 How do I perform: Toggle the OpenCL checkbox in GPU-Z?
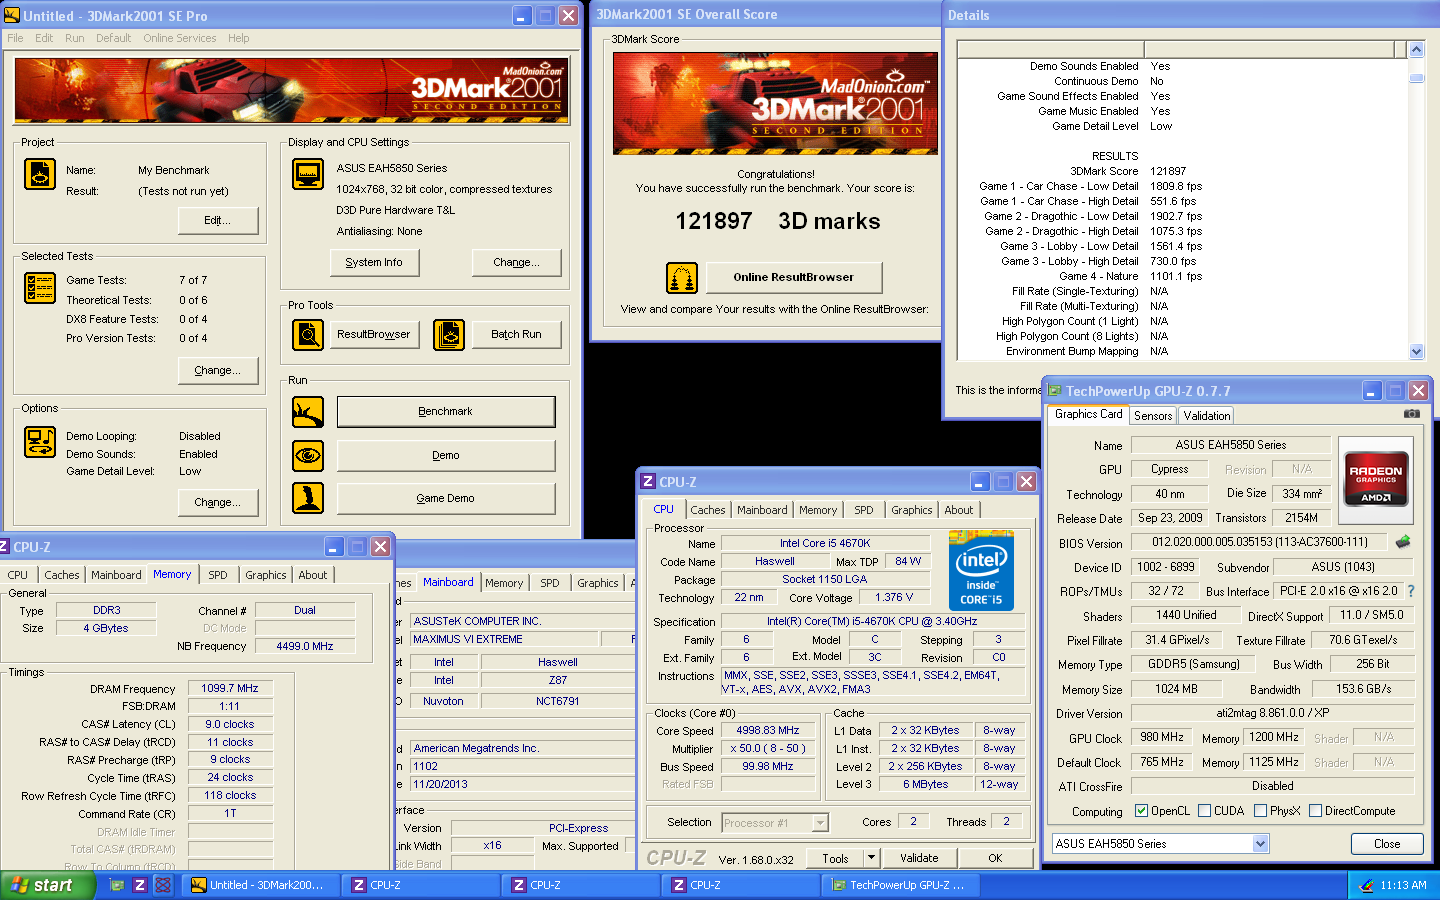coord(1142,811)
